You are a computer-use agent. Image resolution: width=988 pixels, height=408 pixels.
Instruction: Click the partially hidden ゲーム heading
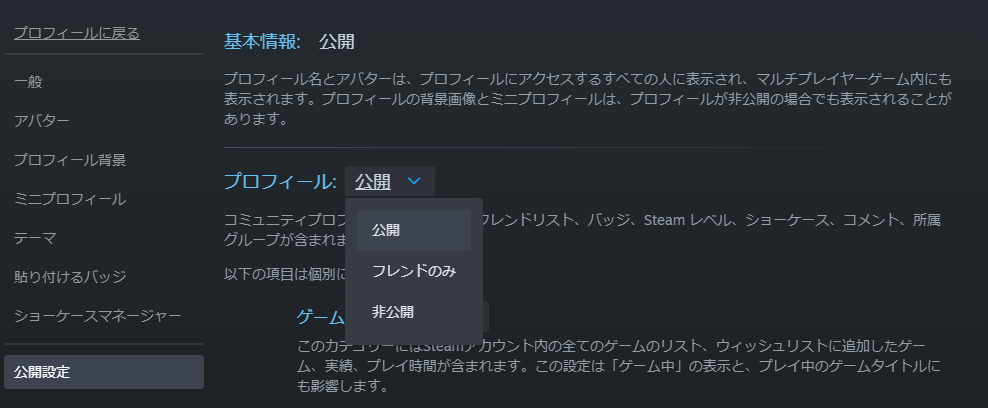320,317
